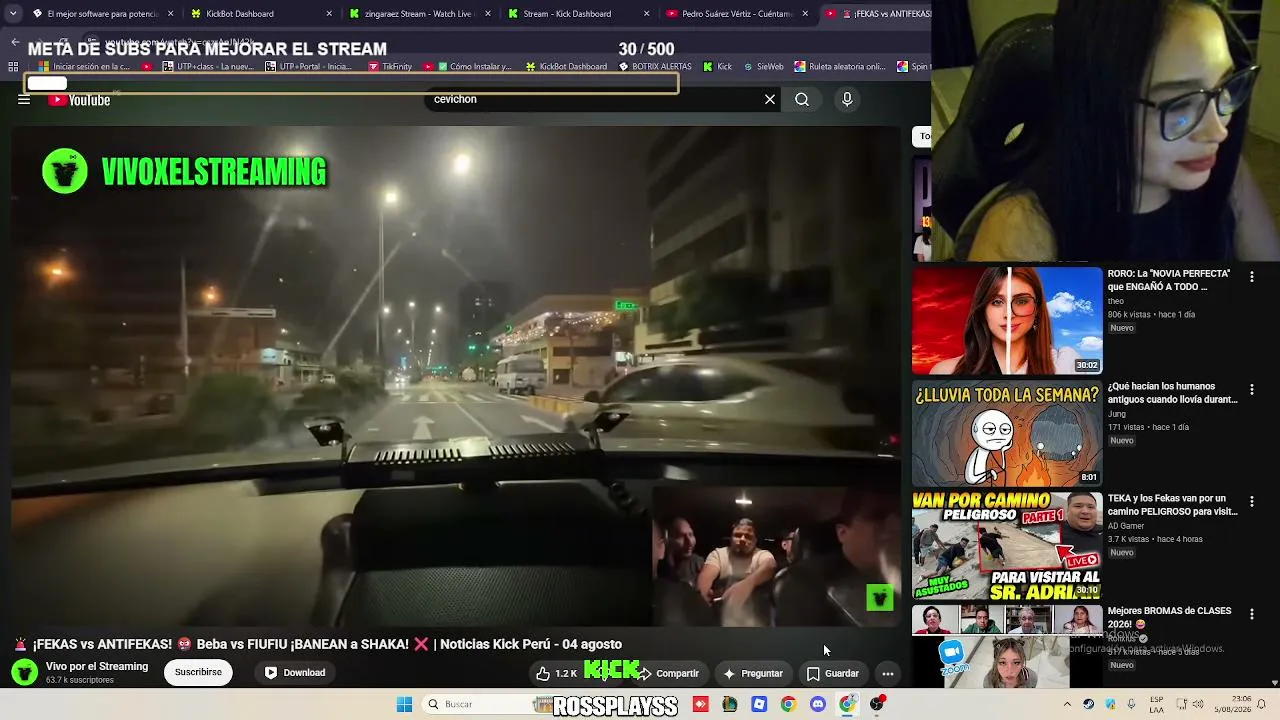Viewport: 1280px width, 720px height.
Task: Open the ESP LAA language switcher
Action: coord(1157,704)
